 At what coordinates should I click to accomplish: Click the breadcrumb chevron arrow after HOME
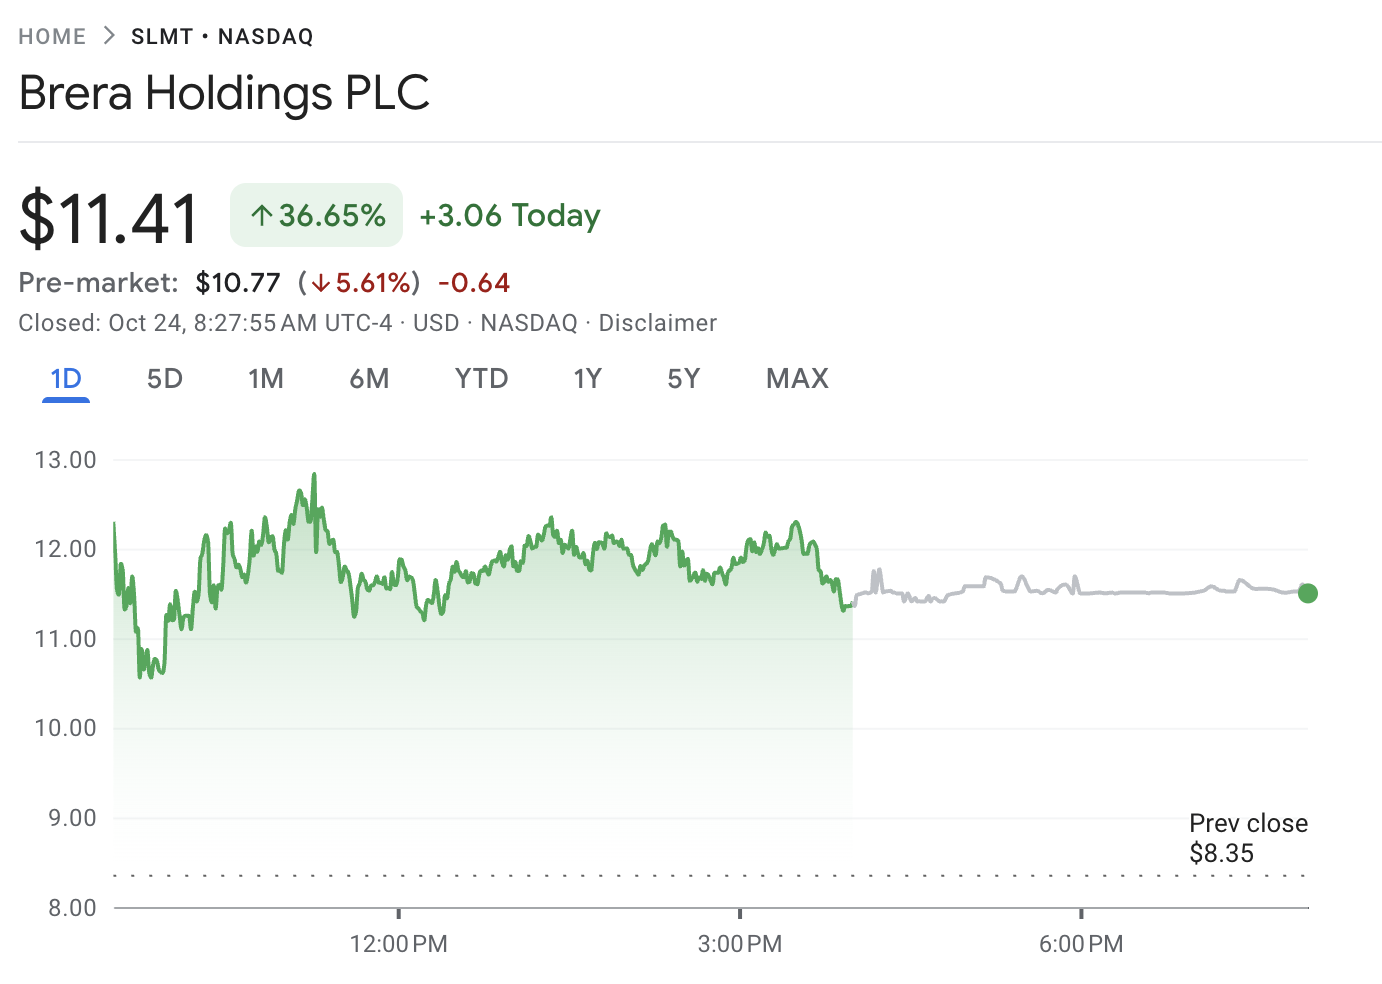click(x=109, y=37)
